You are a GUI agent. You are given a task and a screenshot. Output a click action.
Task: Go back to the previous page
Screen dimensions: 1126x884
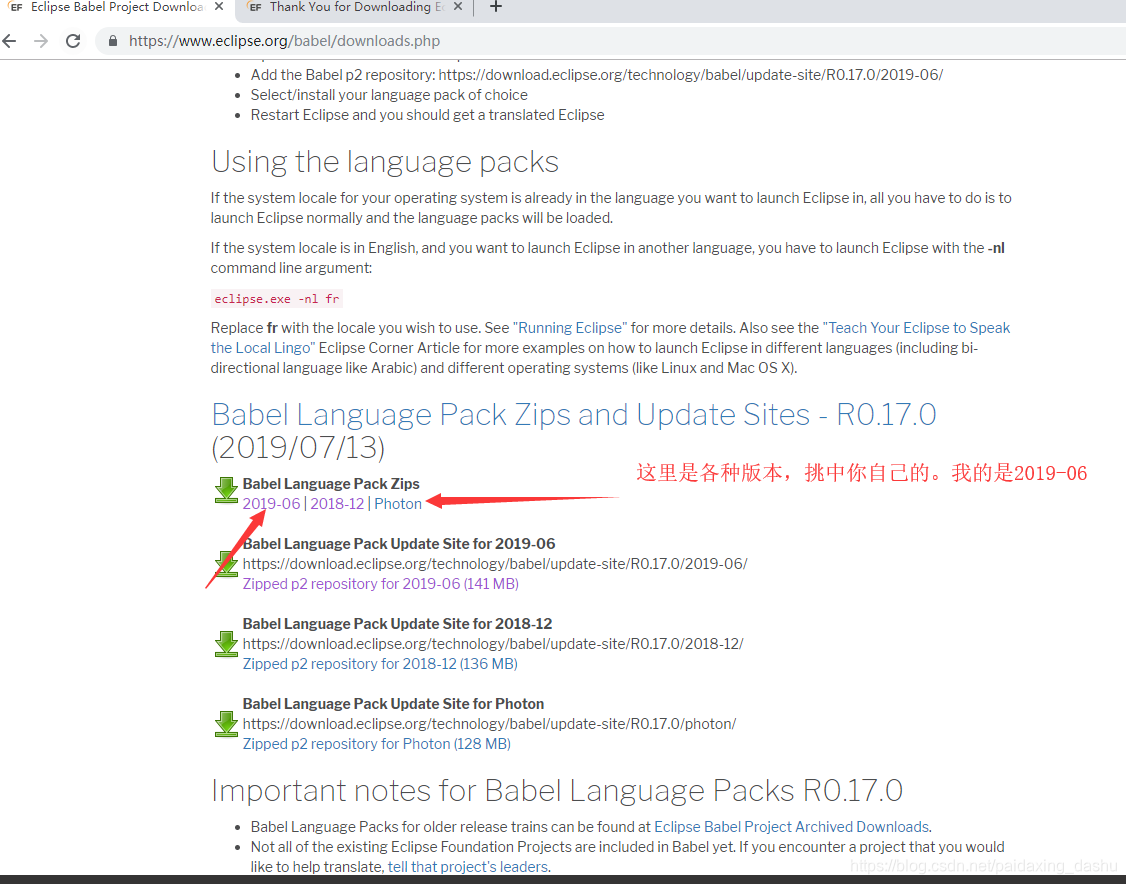tap(9, 41)
